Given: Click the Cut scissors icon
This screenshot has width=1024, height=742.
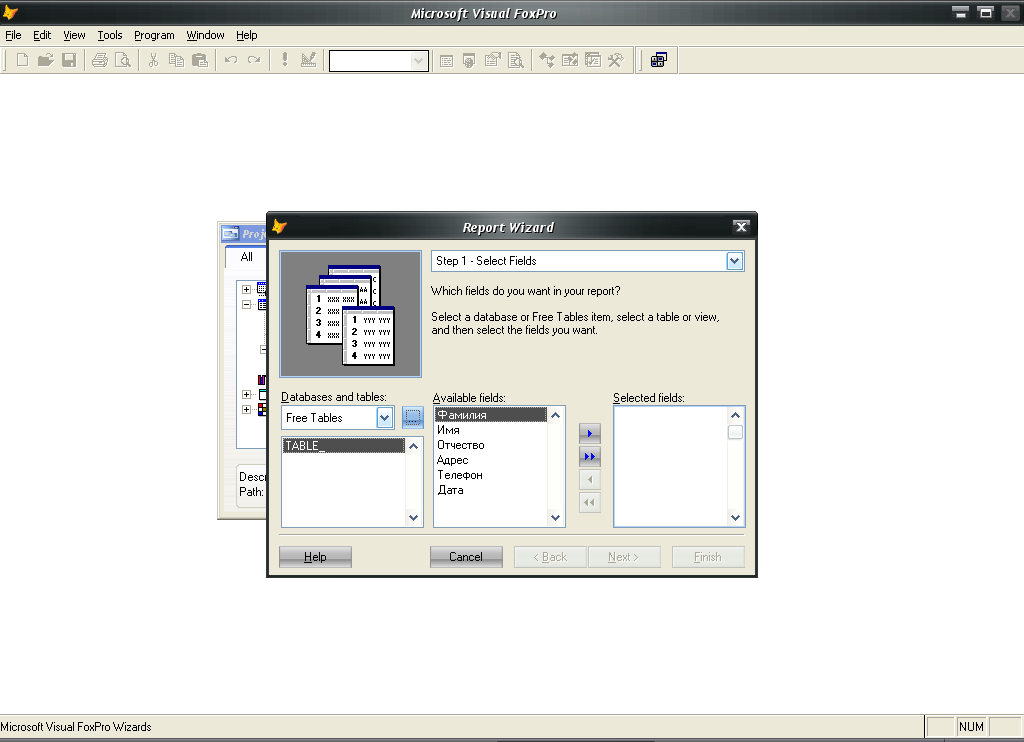Looking at the screenshot, I should pyautogui.click(x=153, y=61).
